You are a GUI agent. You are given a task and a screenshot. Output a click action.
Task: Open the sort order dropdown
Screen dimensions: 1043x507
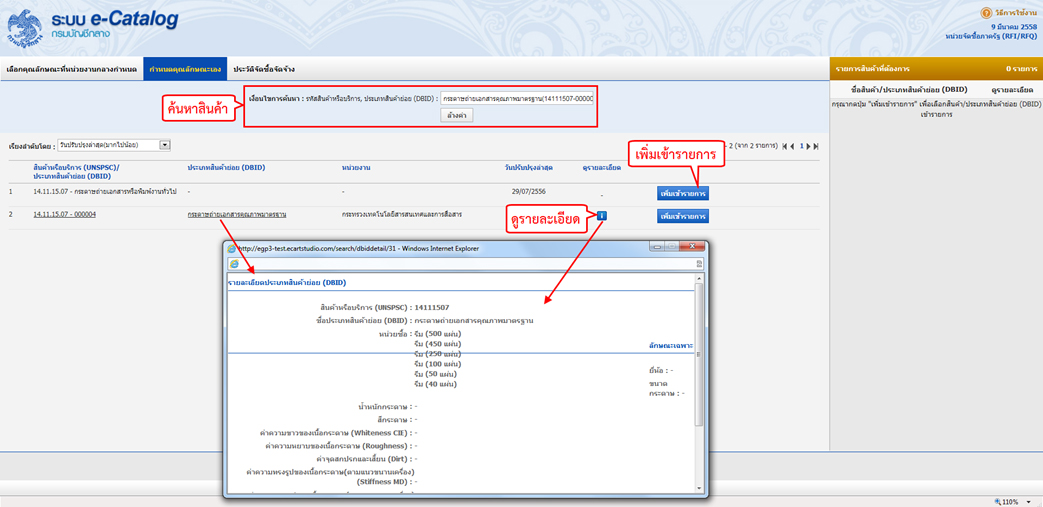[x=165, y=145]
